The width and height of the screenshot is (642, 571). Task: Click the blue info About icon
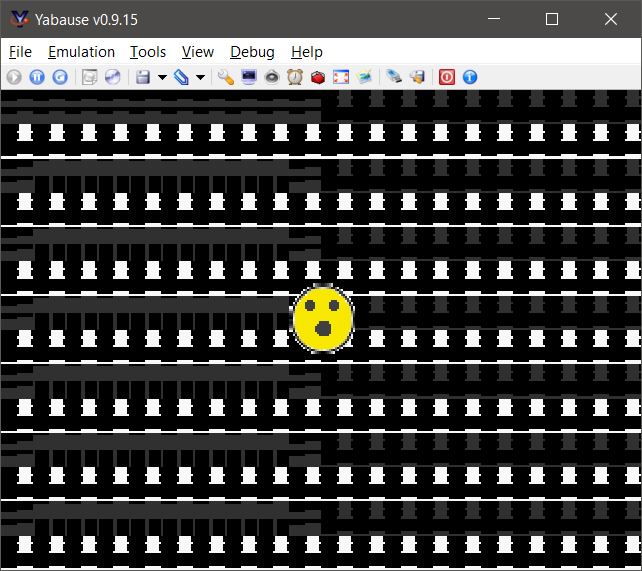point(469,77)
